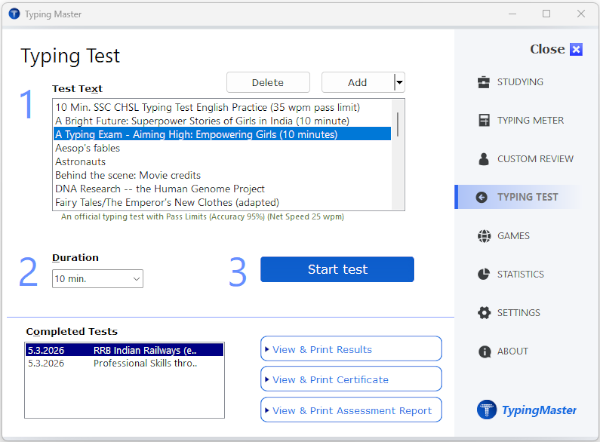The height and width of the screenshot is (442, 600).
Task: Maximize the Typing Master window
Action: 546,14
